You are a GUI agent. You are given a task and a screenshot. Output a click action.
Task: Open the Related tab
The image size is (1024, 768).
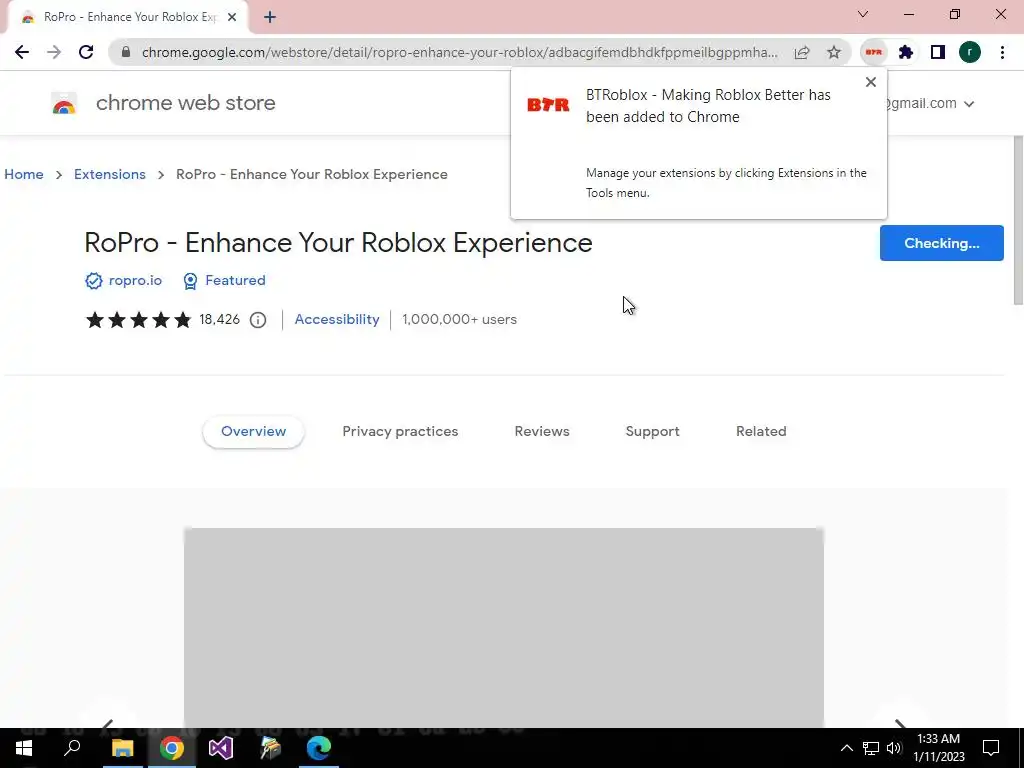click(x=761, y=432)
